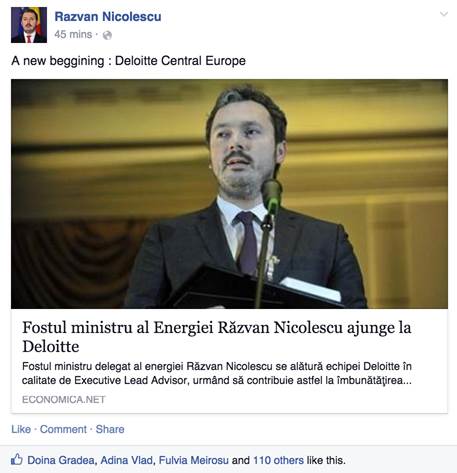Click Razvan Nicolescu's profile picture
457x473 pixels.
pos(29,25)
